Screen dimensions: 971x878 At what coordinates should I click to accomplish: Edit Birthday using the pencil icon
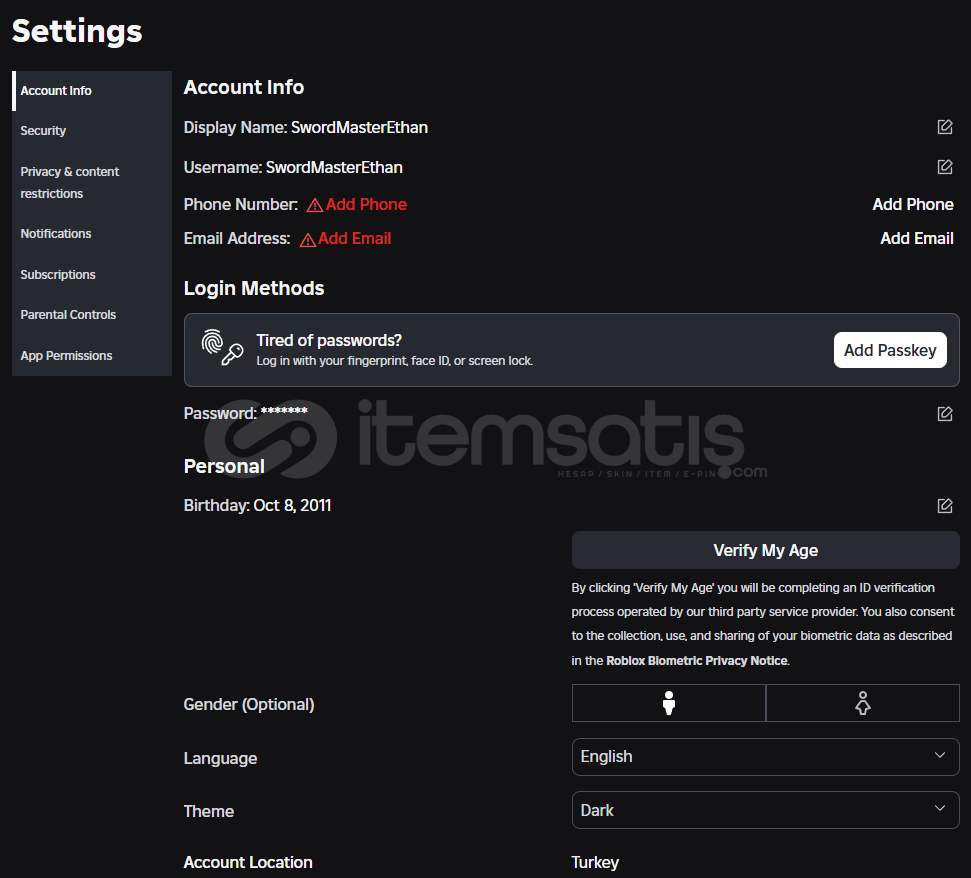click(x=944, y=506)
